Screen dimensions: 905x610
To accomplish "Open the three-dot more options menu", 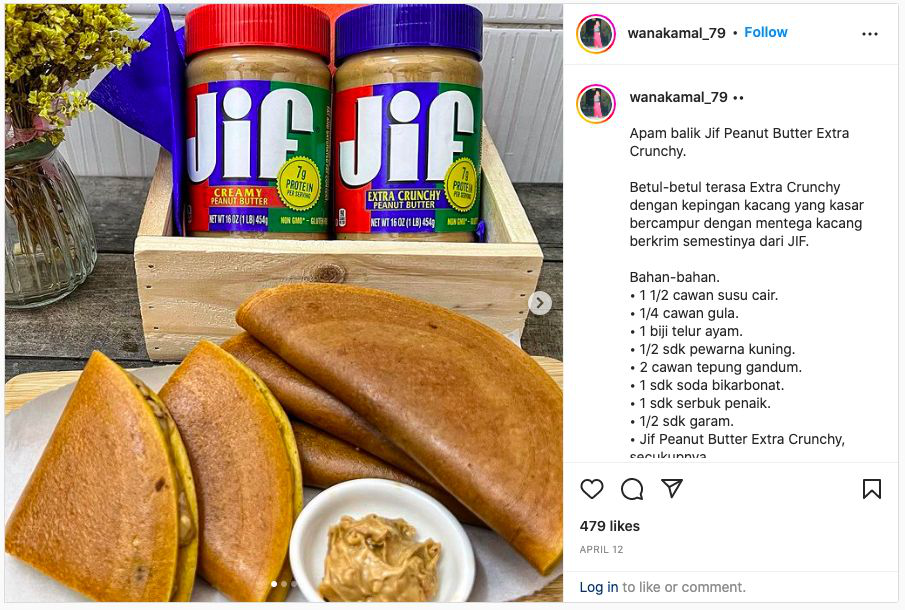I will (870, 34).
